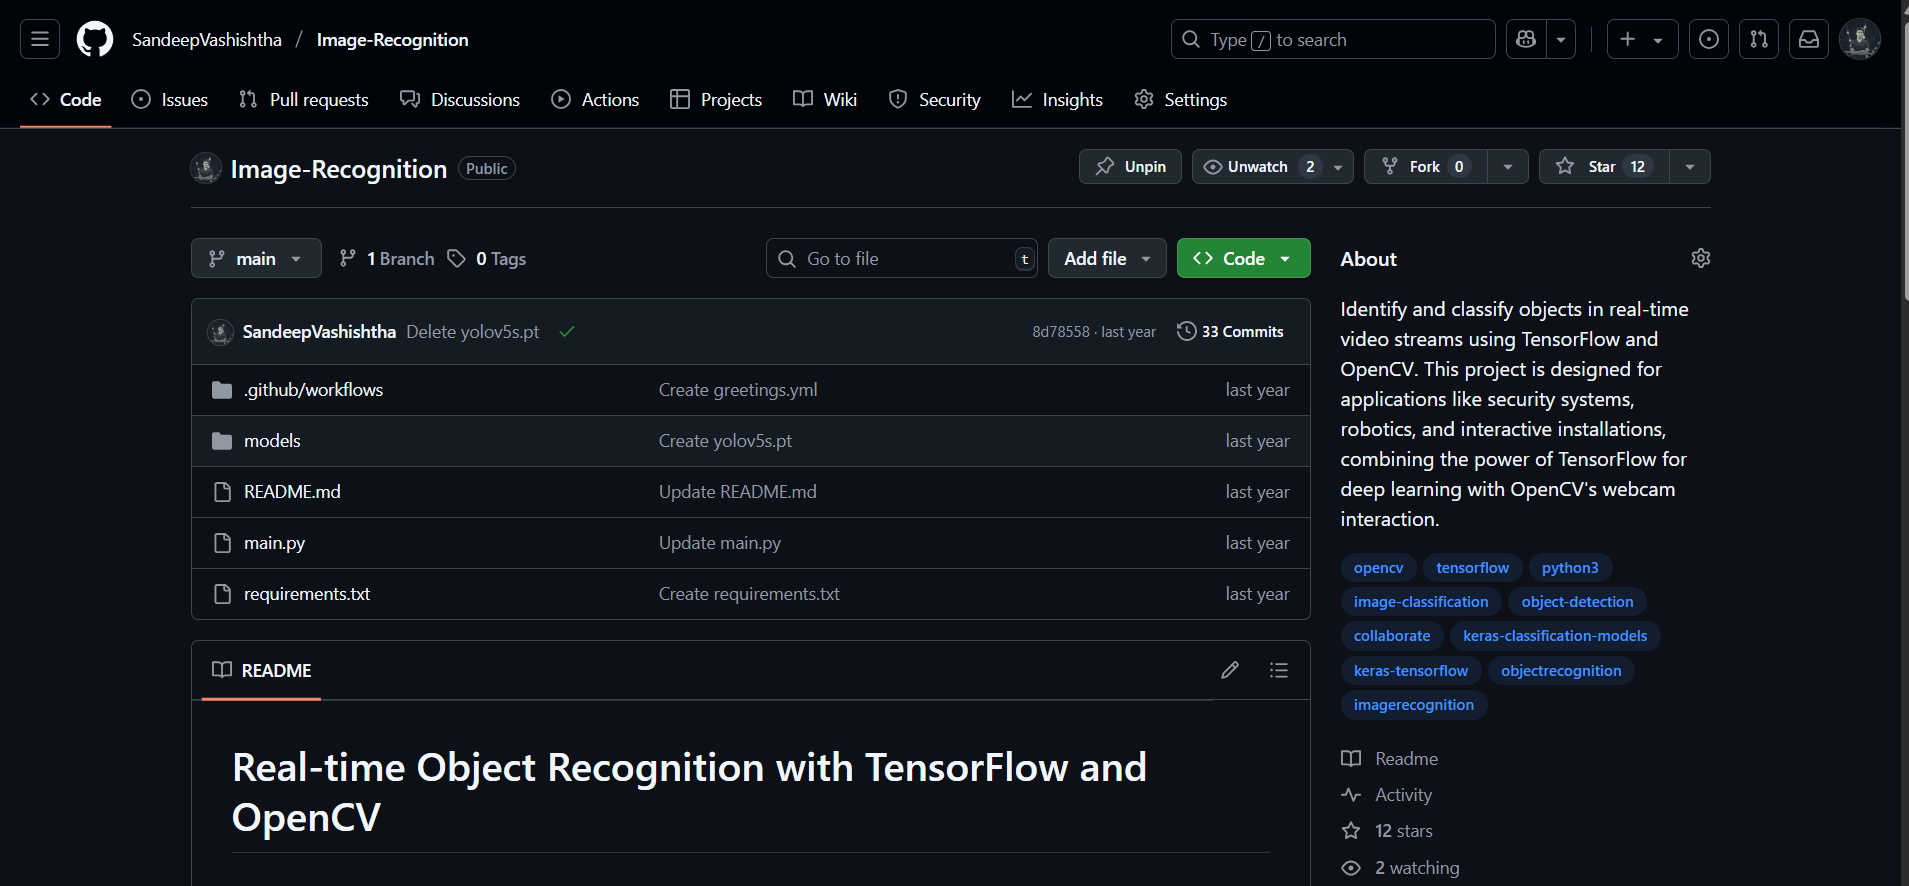Toggle Unwatch for this repository
Screen dimensions: 1909x886
(x=1258, y=167)
